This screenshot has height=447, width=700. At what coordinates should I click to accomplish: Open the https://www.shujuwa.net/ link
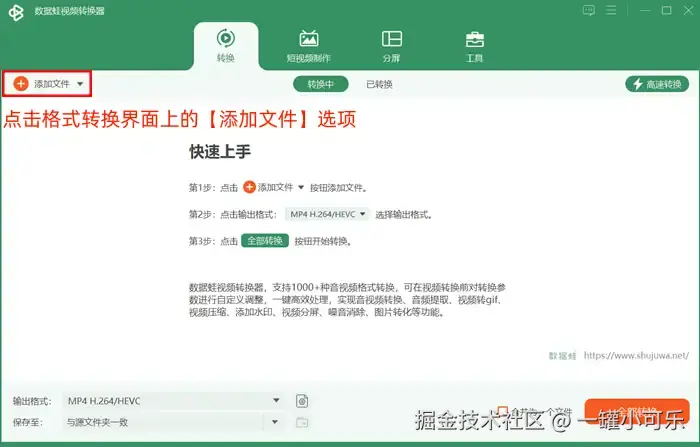[636, 355]
